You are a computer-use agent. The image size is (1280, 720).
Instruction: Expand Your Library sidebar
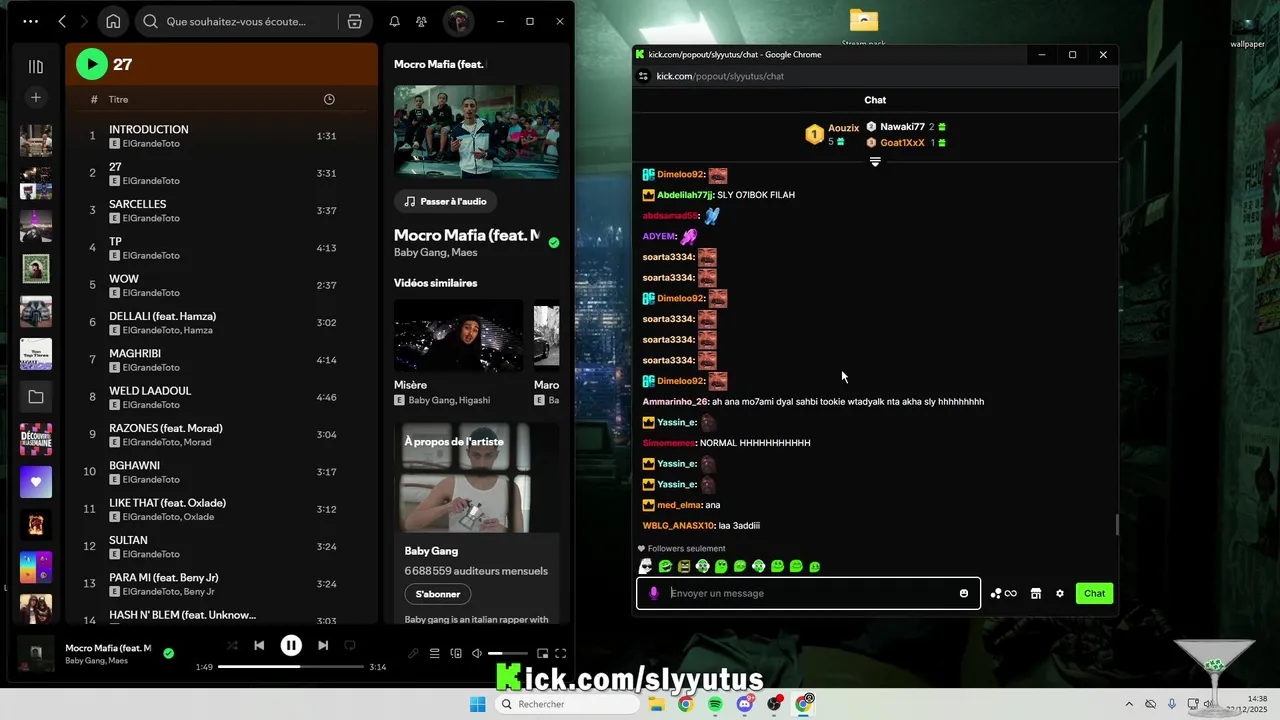36,66
